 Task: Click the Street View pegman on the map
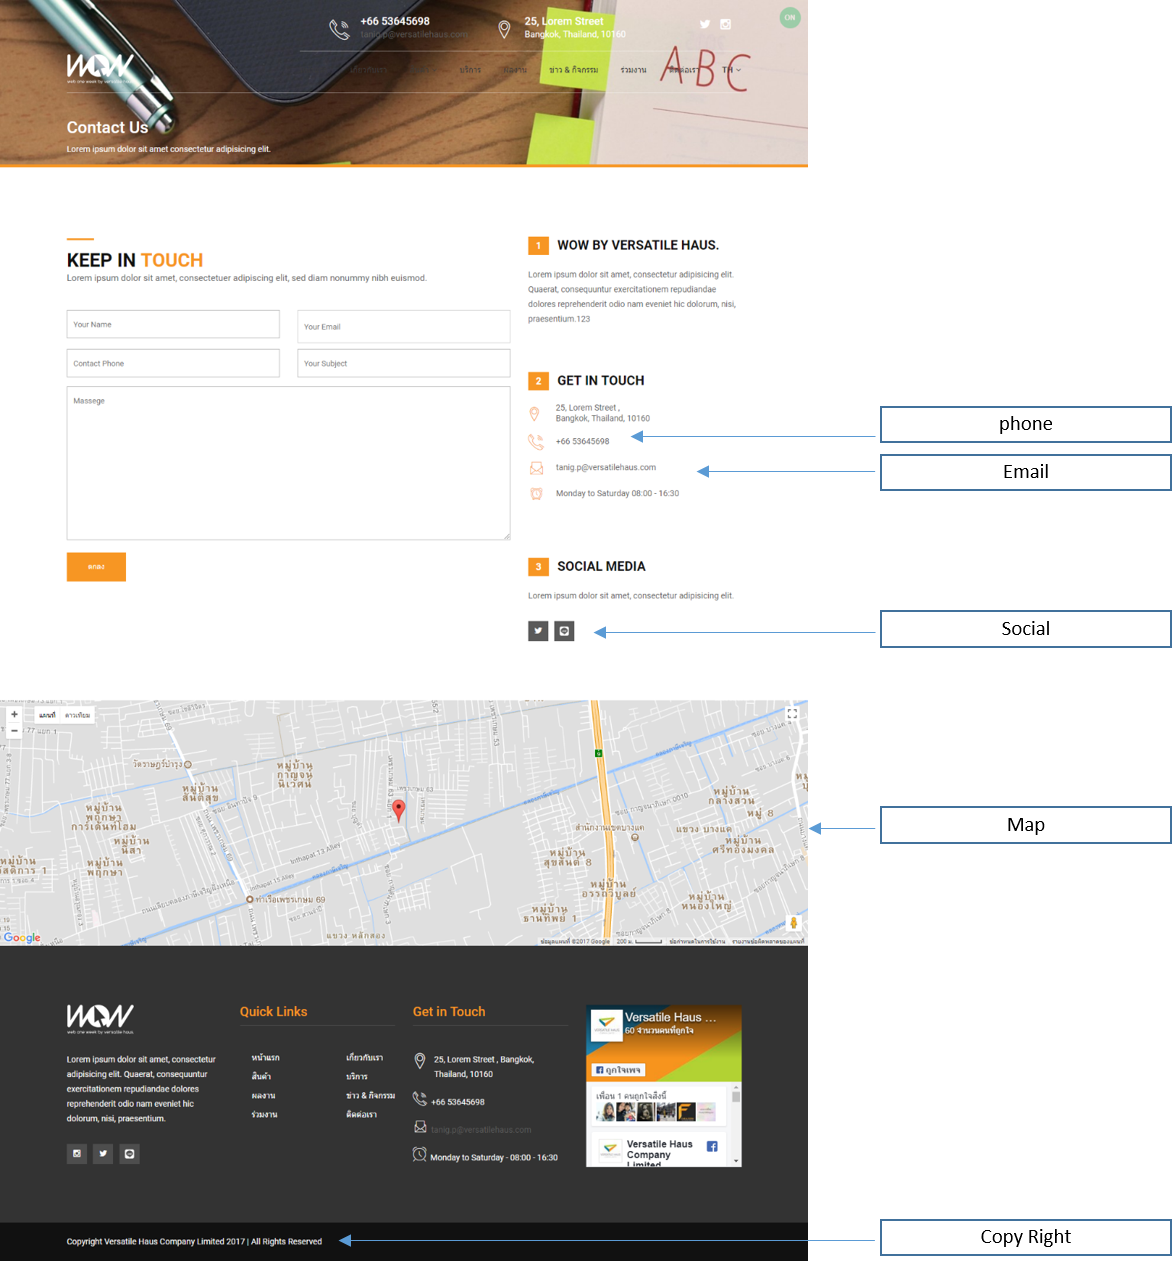click(794, 923)
